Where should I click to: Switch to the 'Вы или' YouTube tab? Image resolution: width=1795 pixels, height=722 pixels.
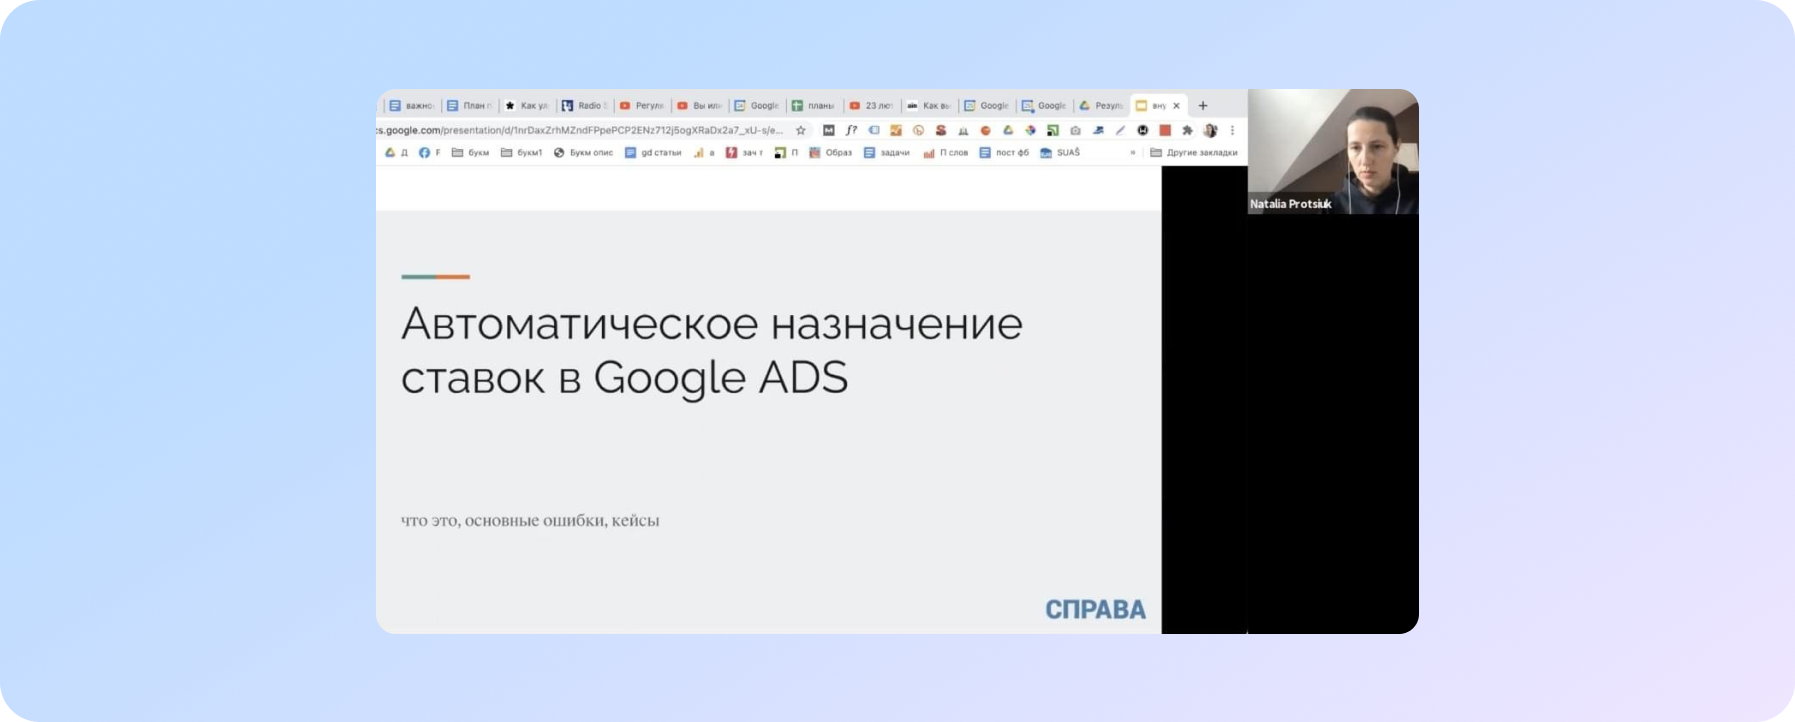[x=700, y=105]
